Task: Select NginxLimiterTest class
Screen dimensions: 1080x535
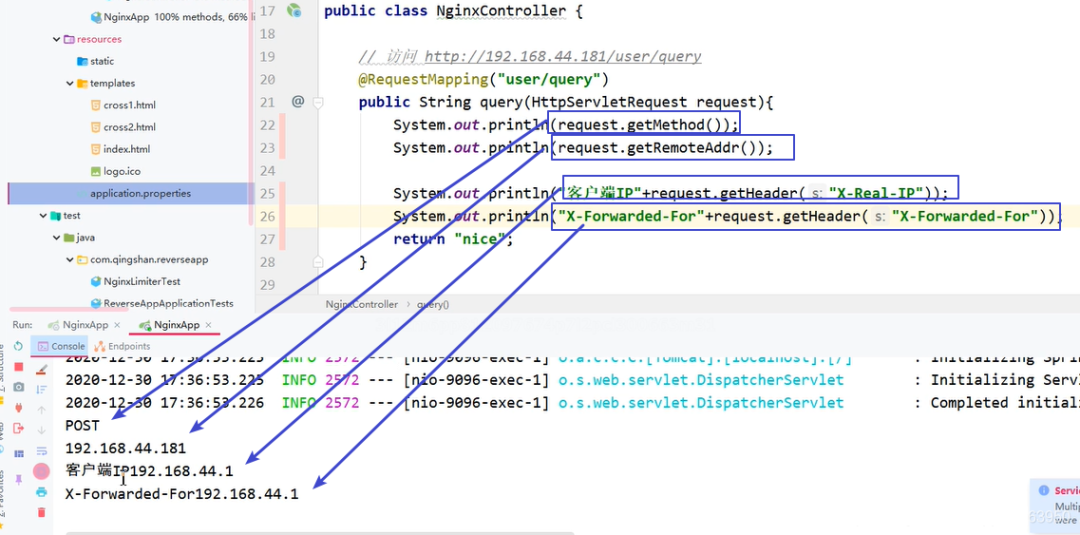Action: 136,282
